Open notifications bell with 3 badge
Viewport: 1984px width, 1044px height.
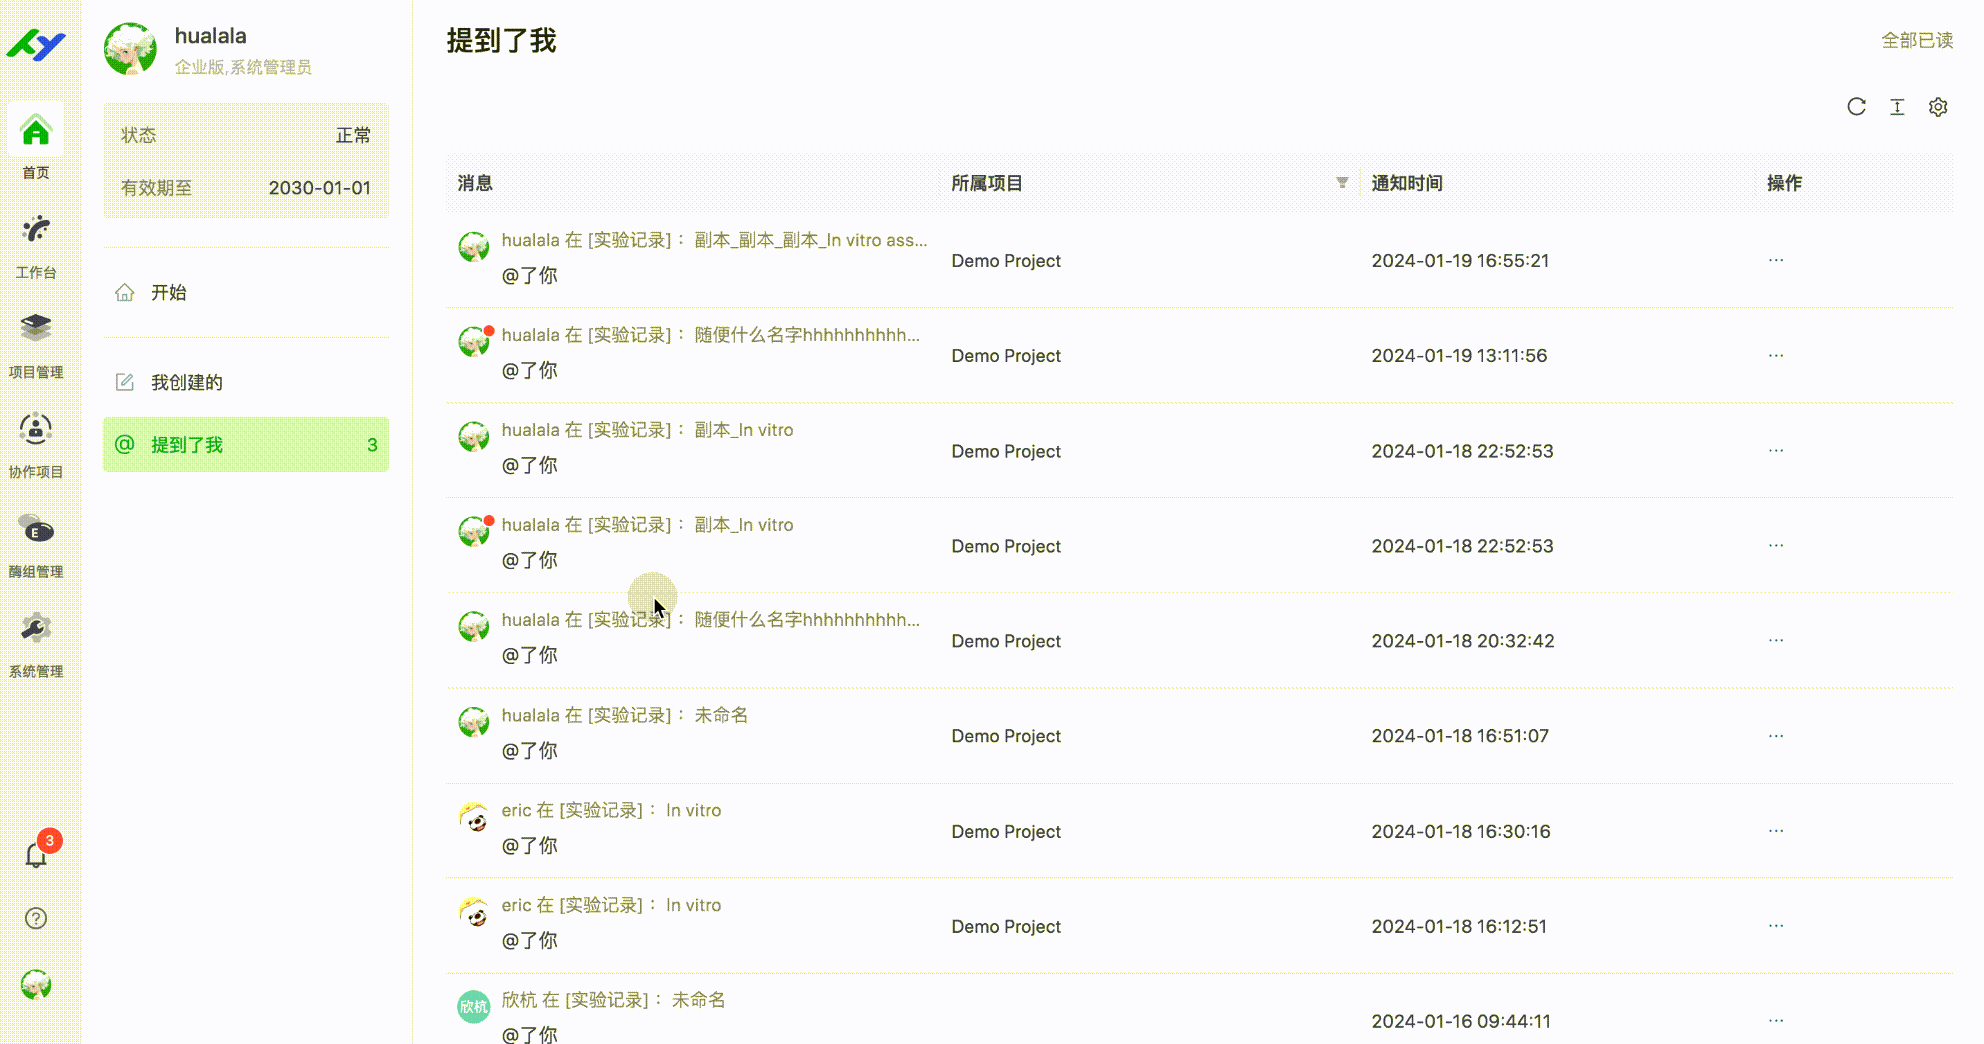(36, 855)
